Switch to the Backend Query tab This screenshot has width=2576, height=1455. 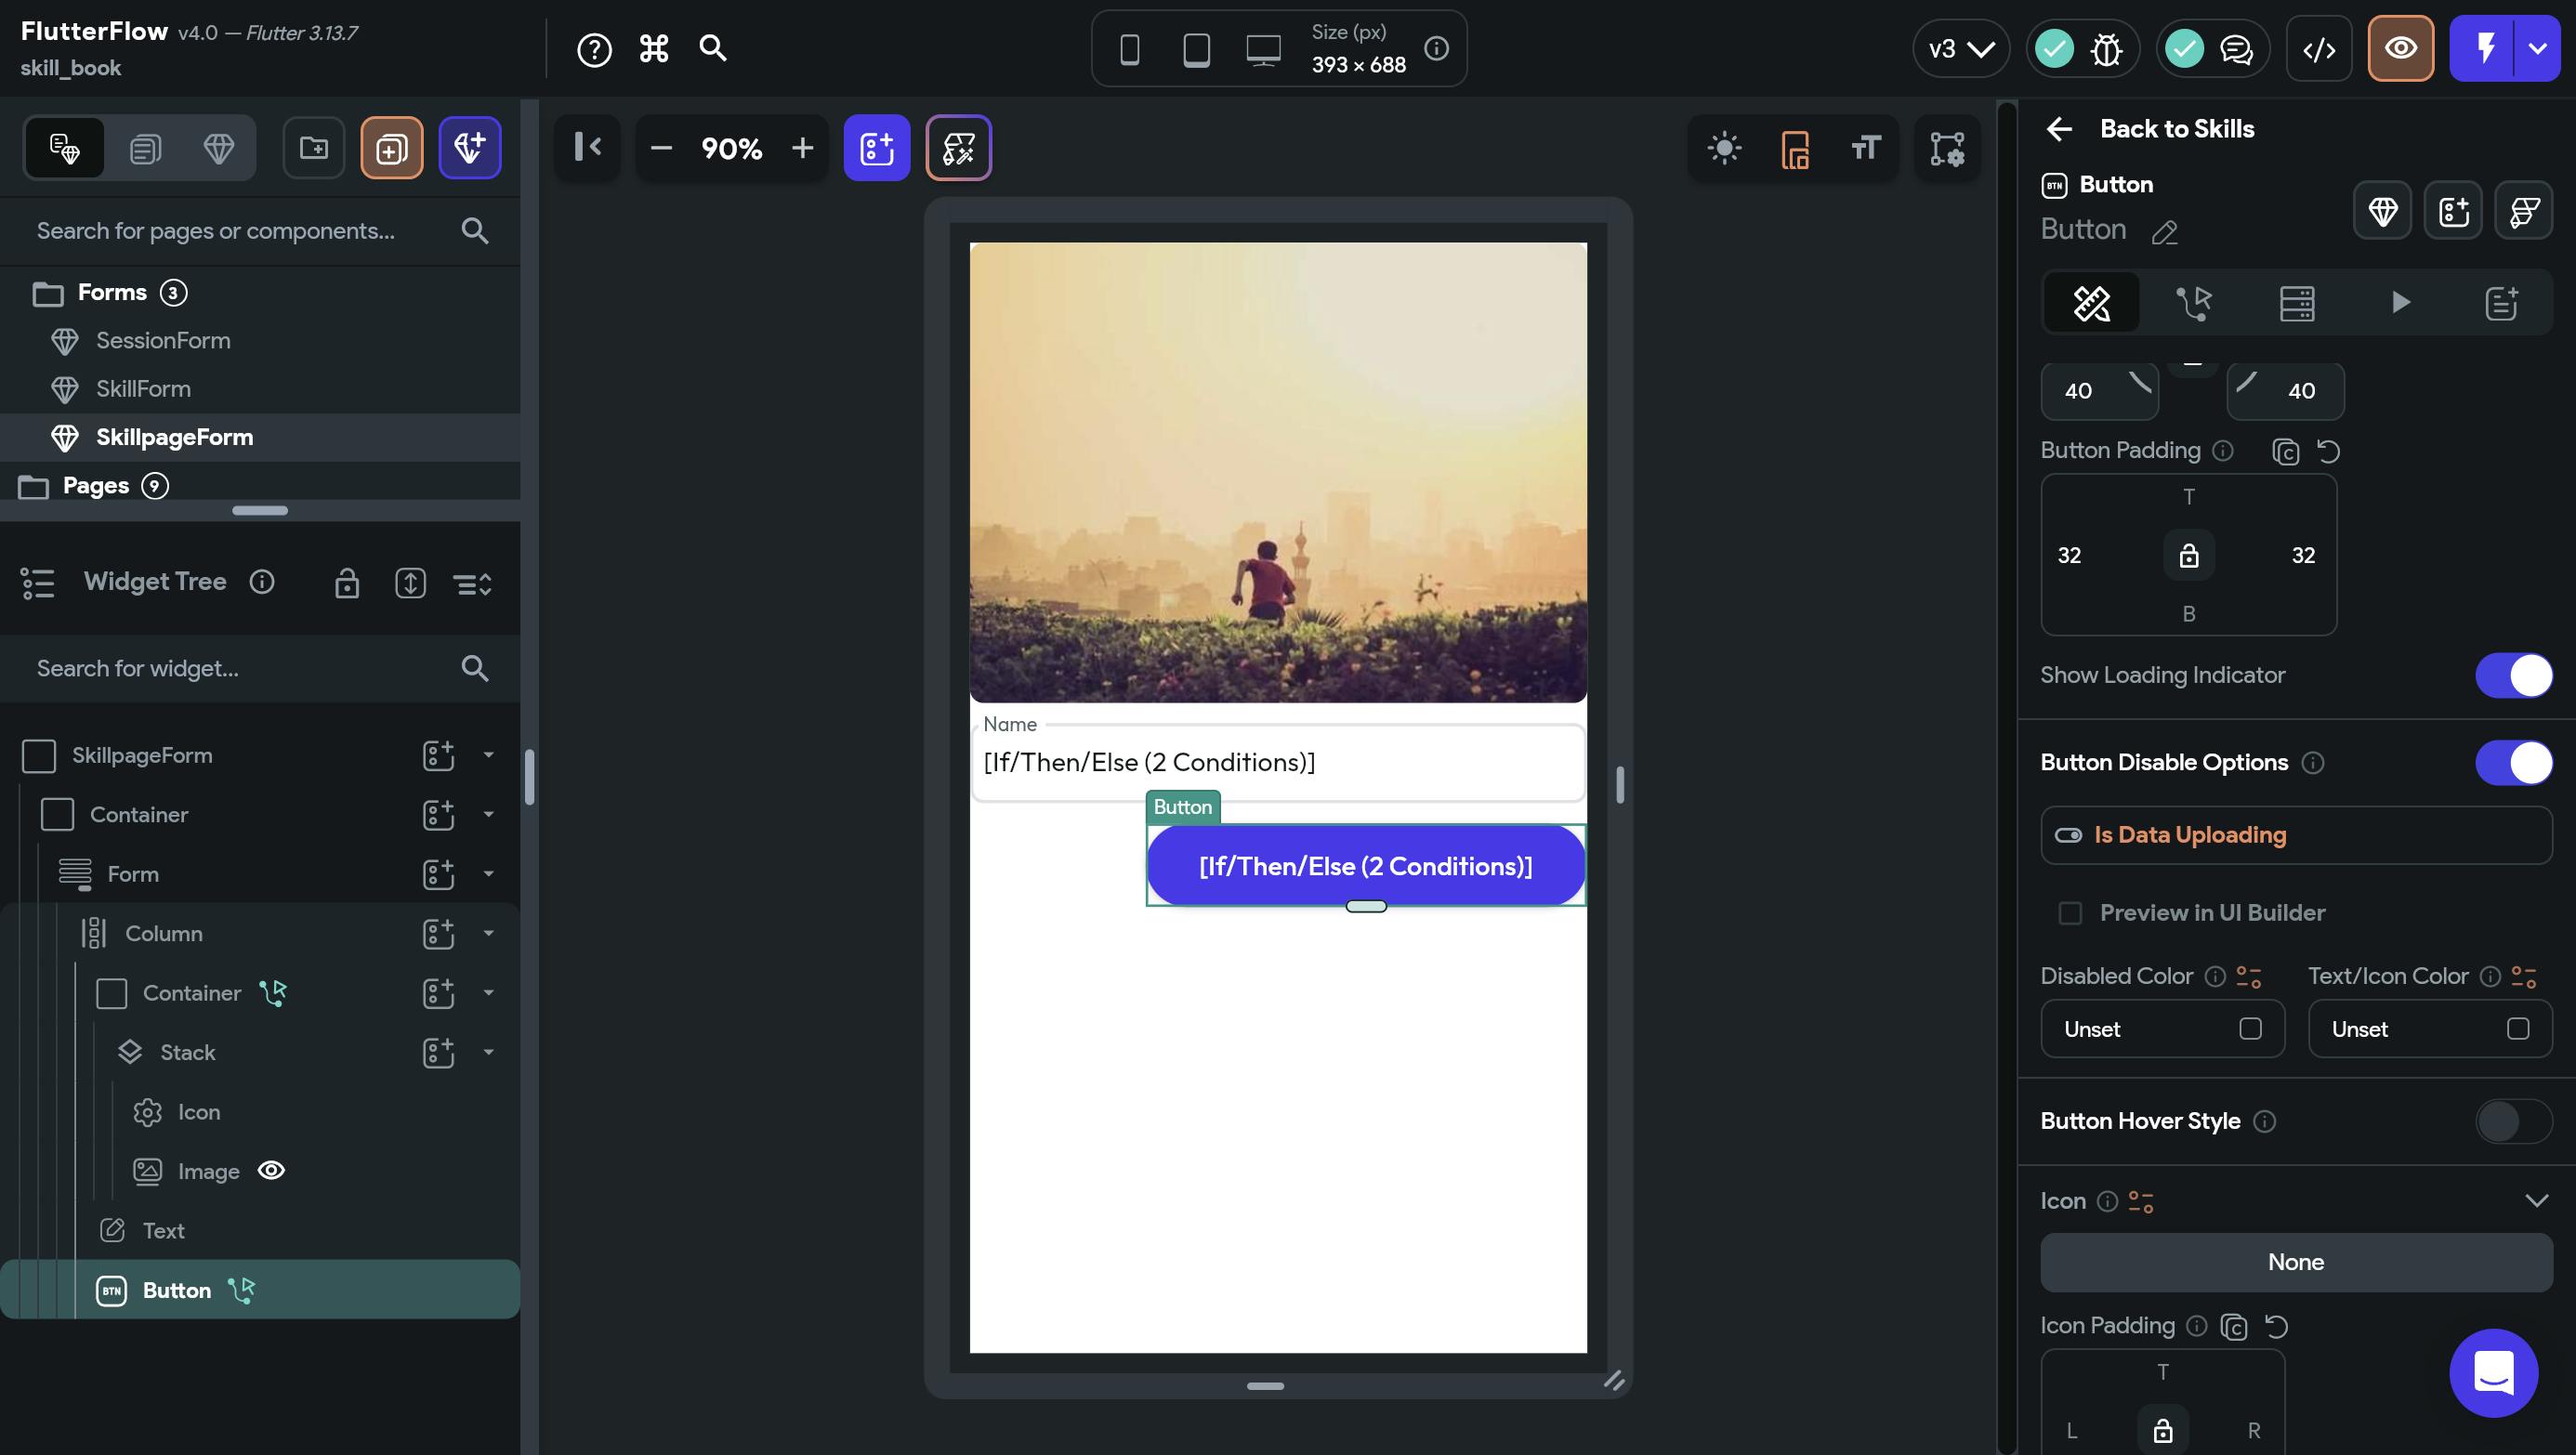click(x=2296, y=303)
